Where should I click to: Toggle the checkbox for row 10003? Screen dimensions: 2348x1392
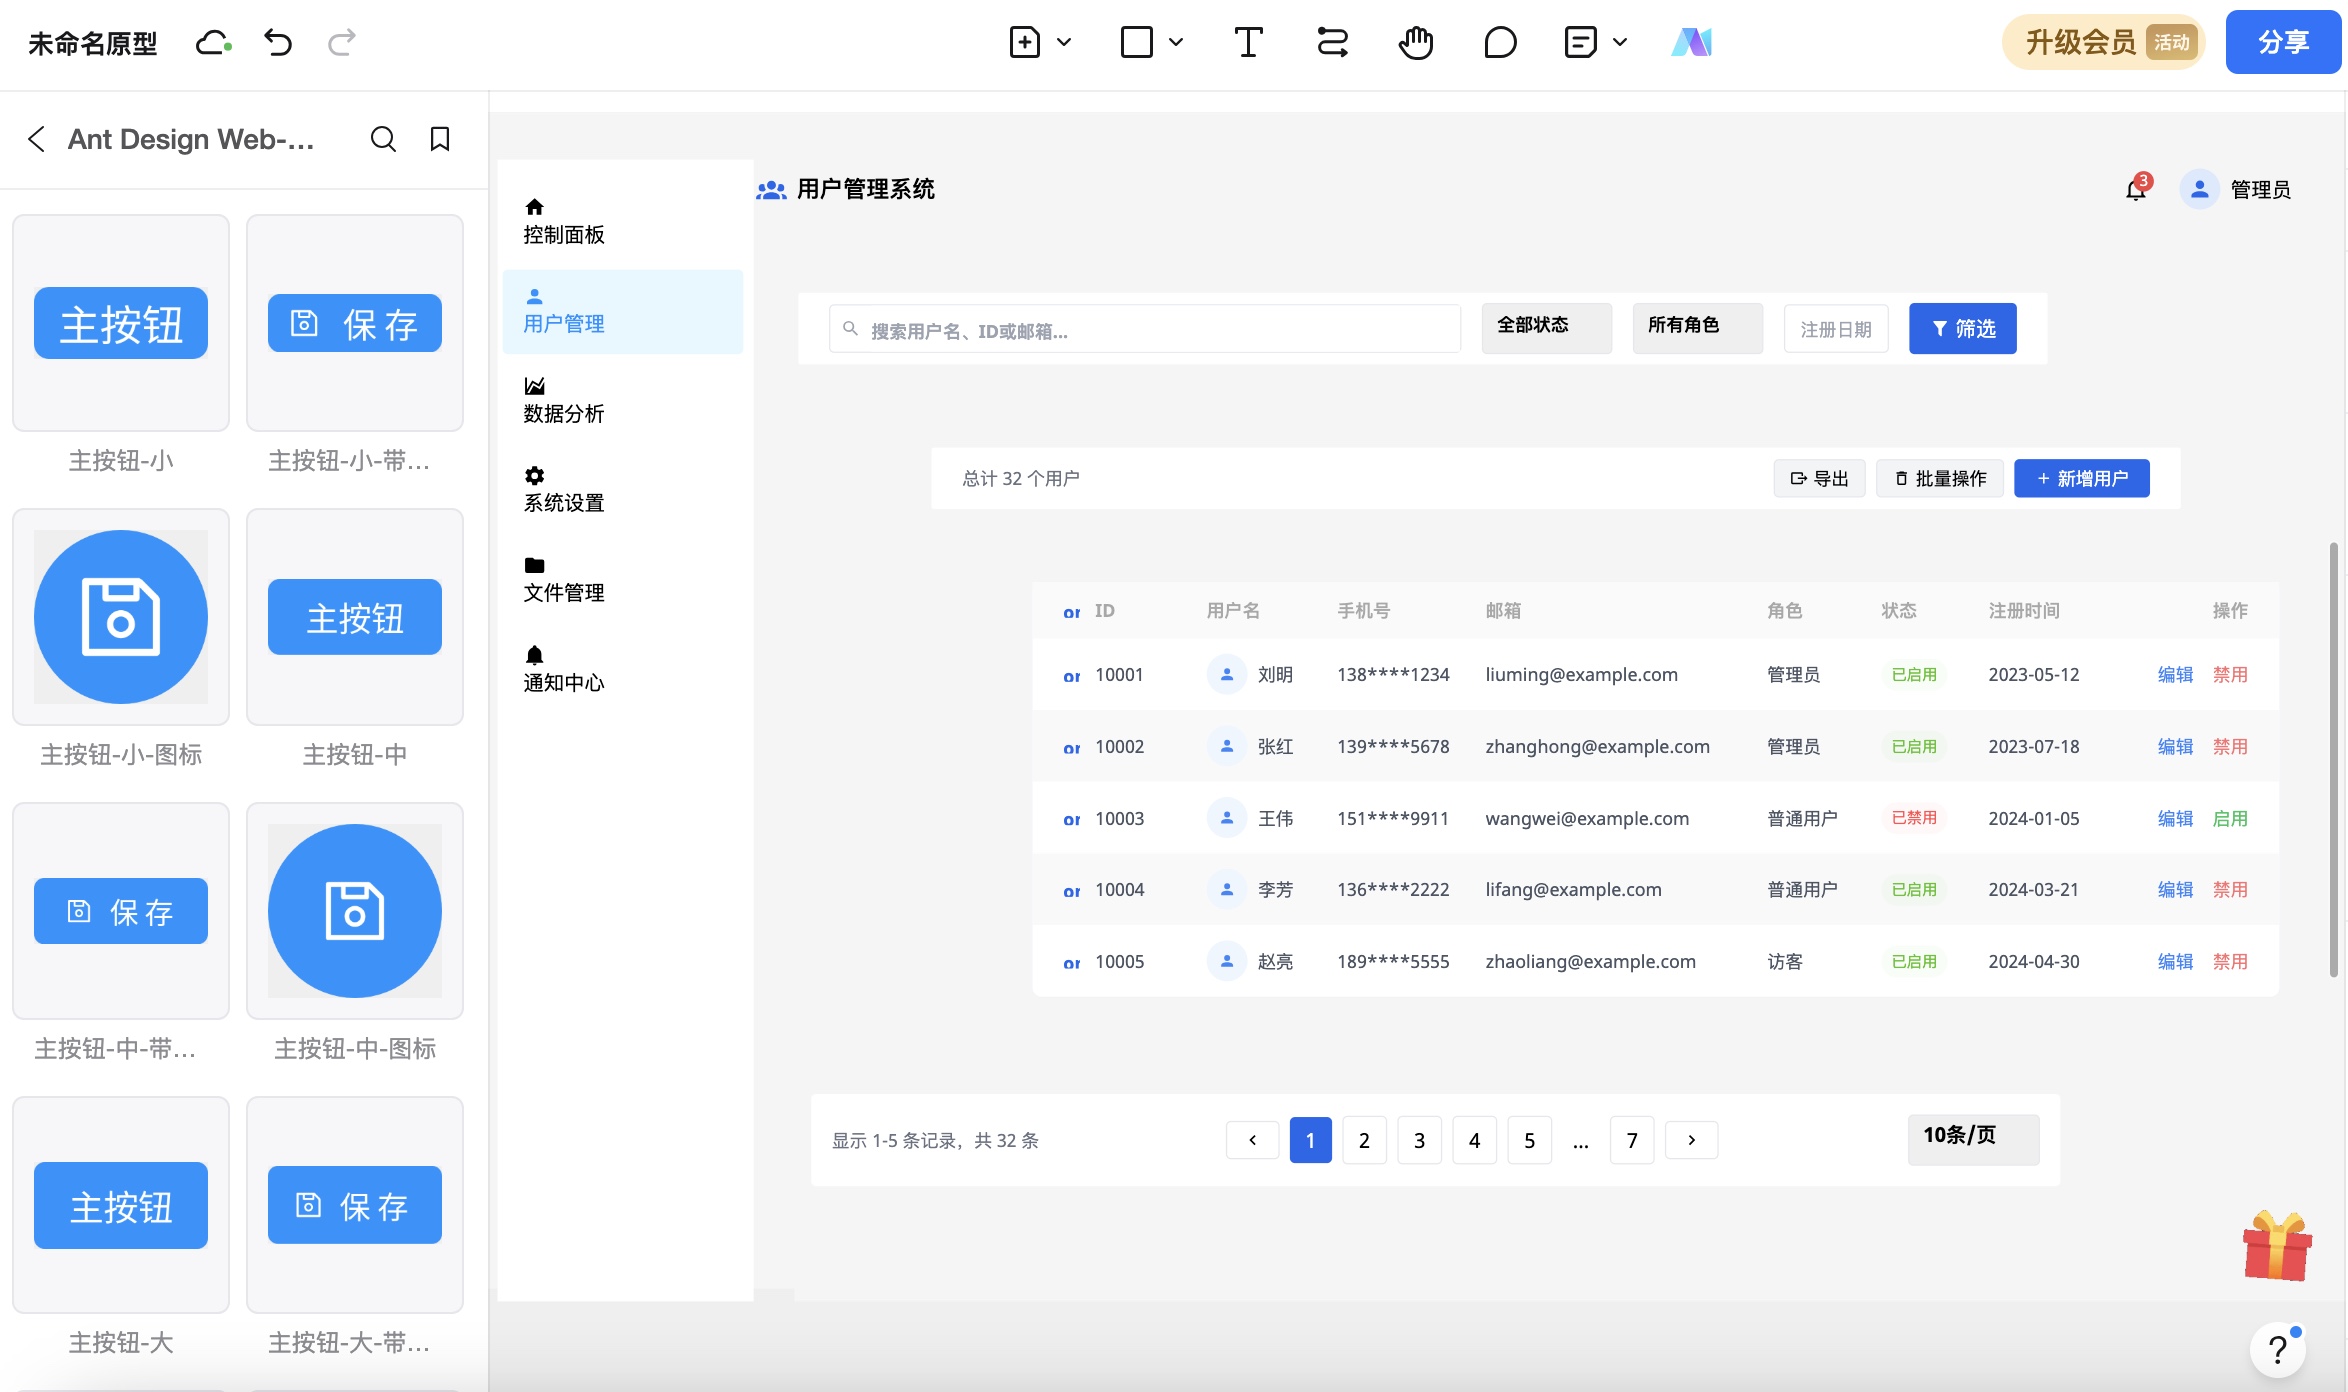(x=1072, y=819)
